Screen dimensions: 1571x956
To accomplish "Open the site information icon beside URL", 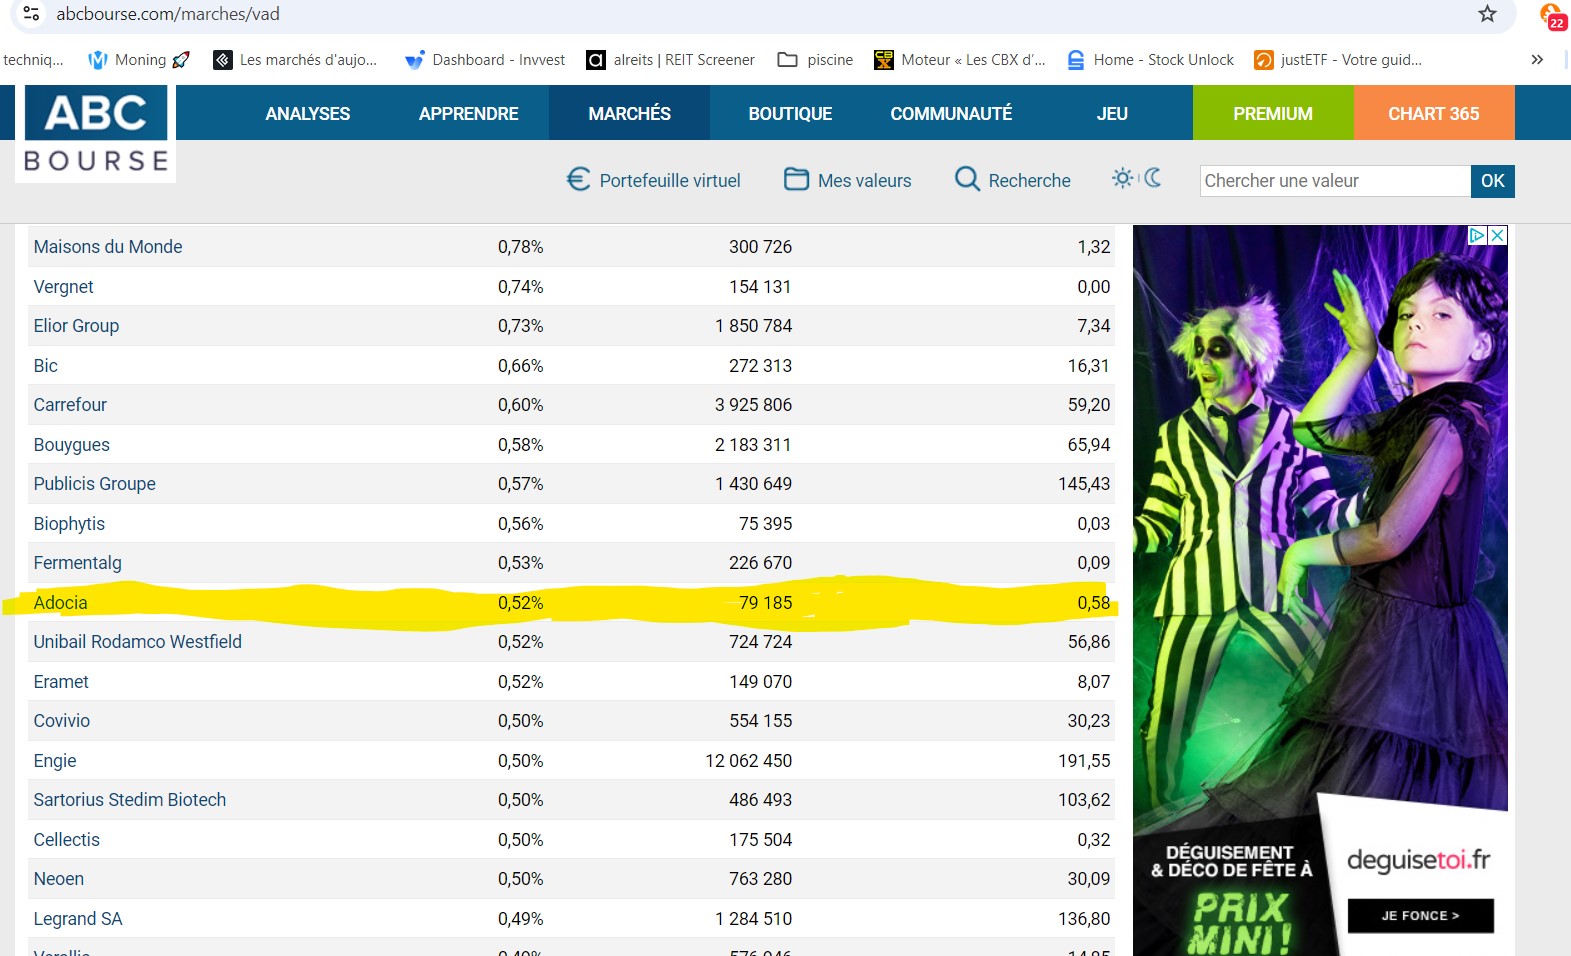I will point(31,14).
